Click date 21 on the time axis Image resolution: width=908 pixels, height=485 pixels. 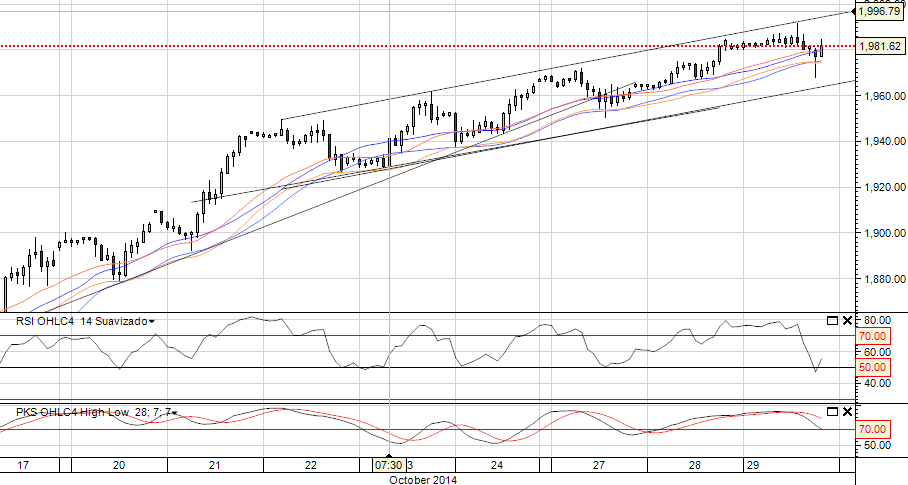pos(215,465)
